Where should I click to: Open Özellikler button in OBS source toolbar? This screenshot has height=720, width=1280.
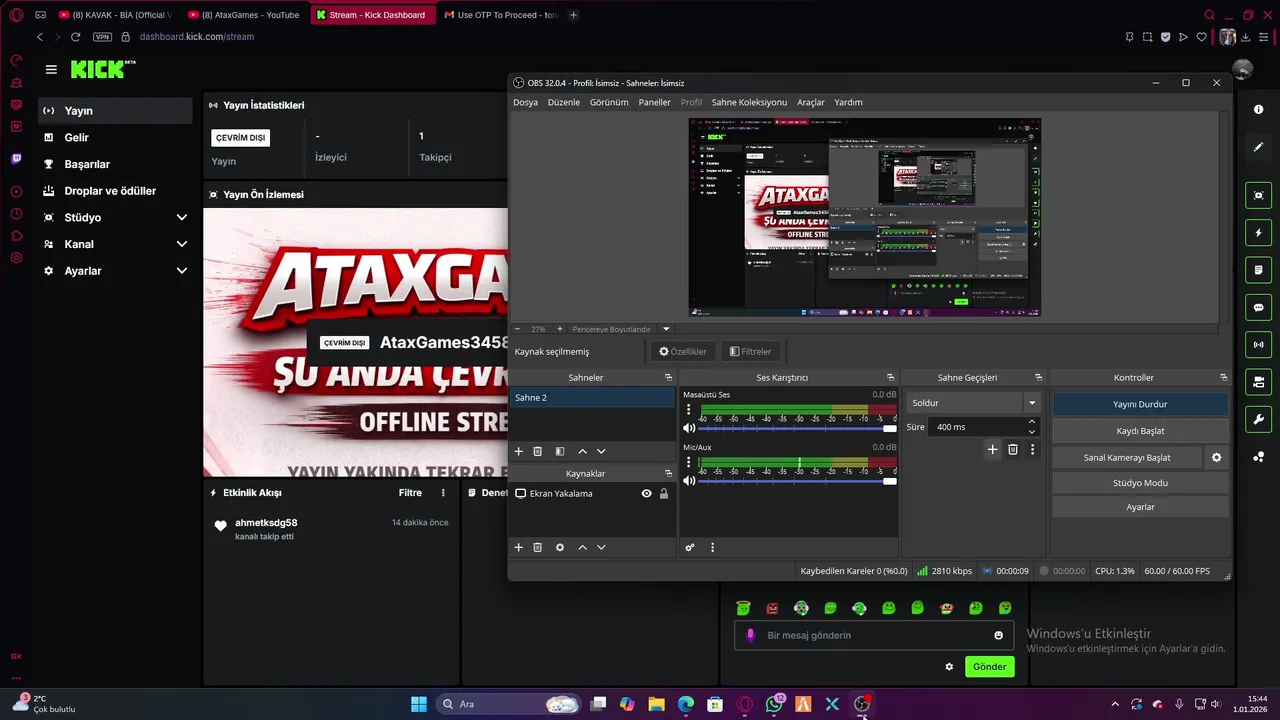[x=682, y=352]
